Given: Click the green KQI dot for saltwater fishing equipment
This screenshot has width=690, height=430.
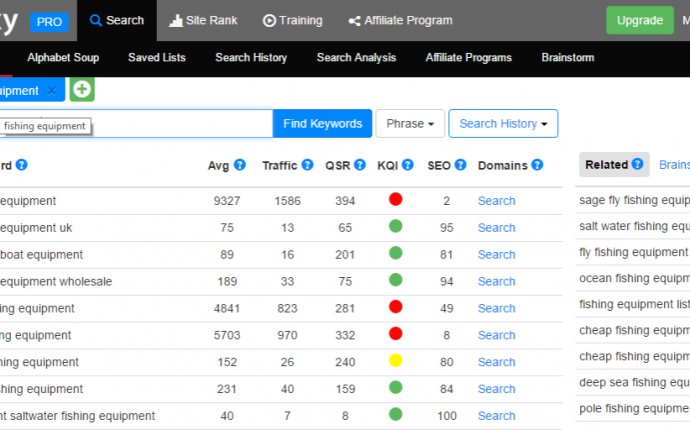Looking at the screenshot, I should point(395,414).
